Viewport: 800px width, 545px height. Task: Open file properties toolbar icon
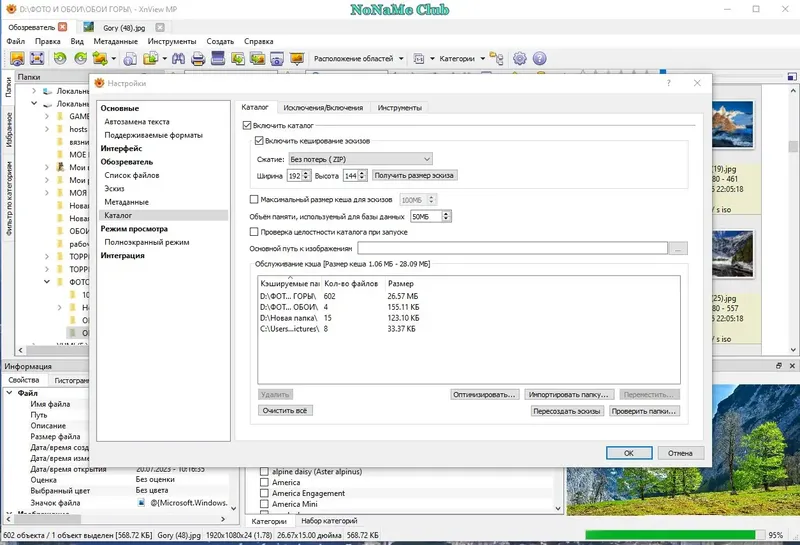[x=130, y=59]
